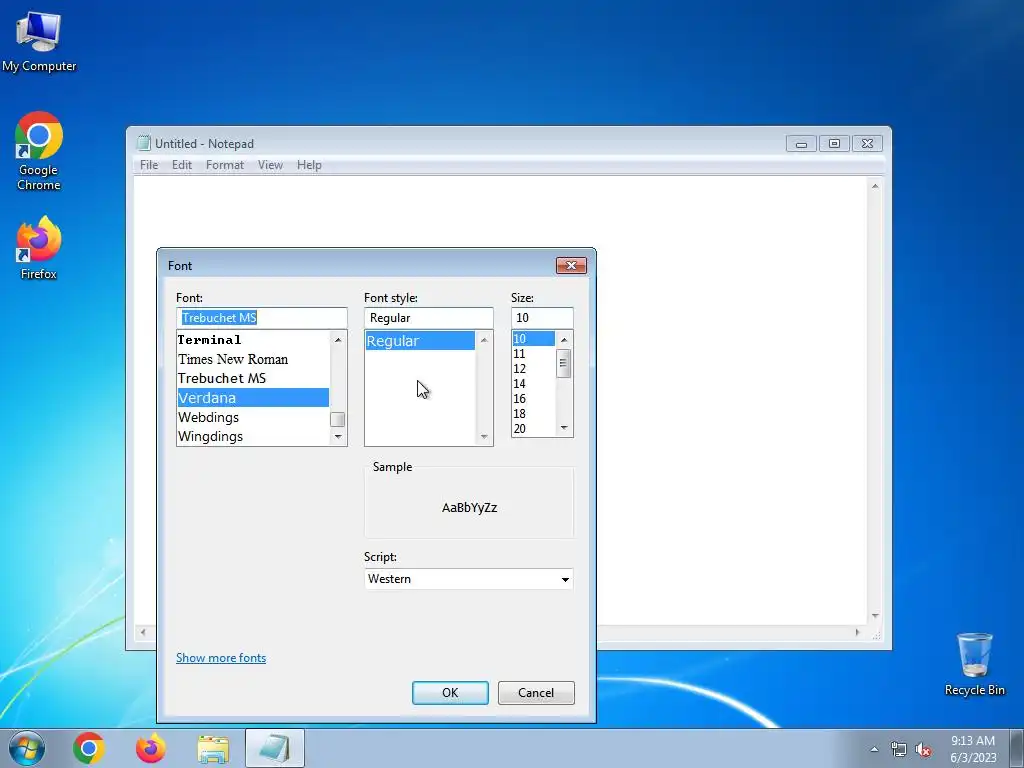
Task: Click the muted volume tray icon
Action: pyautogui.click(x=923, y=749)
